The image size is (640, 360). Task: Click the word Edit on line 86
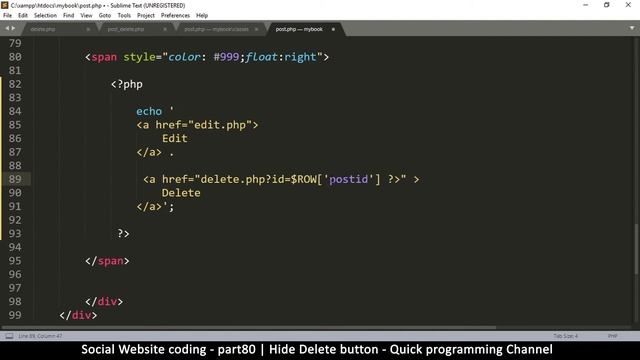[x=175, y=139]
